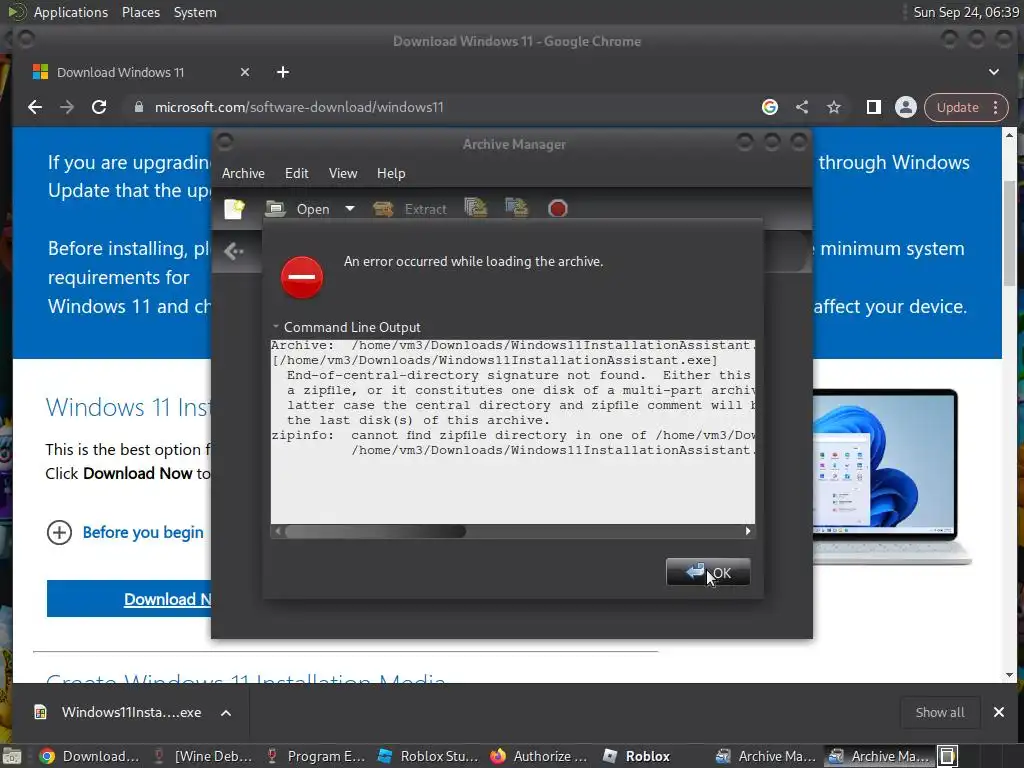Reload the Chrome page
1024x768 pixels.
[99, 107]
